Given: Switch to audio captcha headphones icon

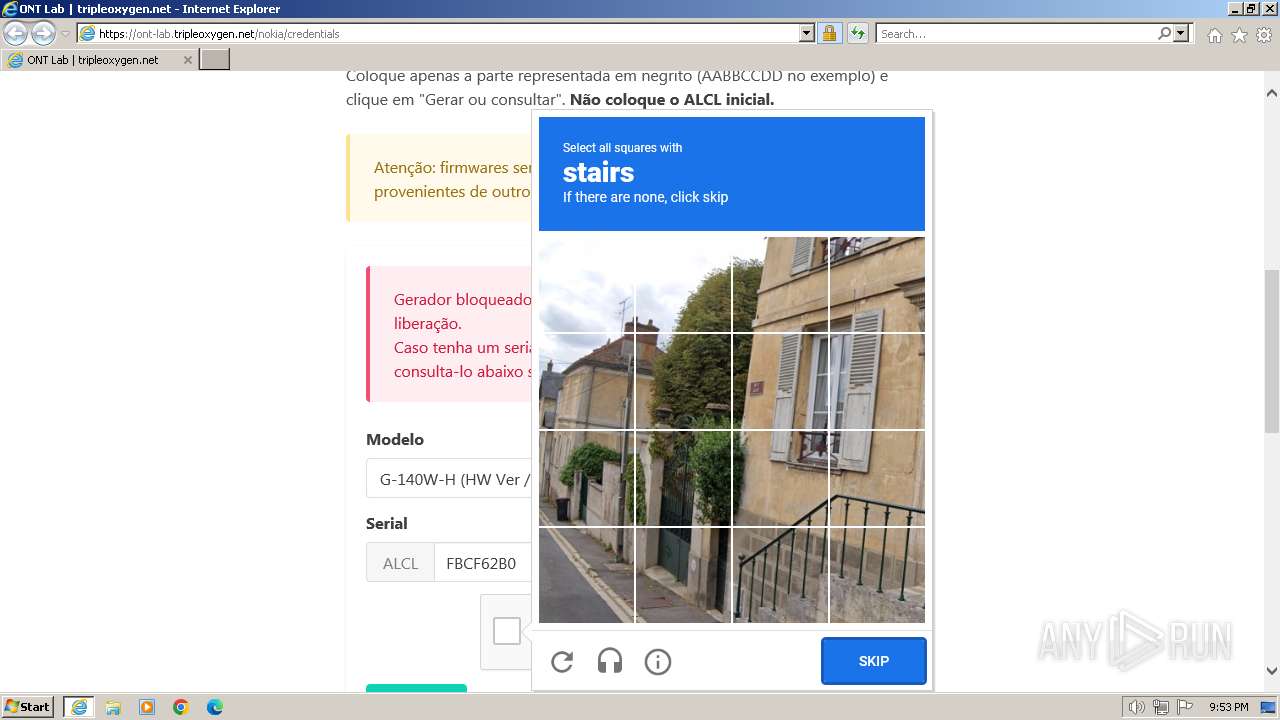Looking at the screenshot, I should click(x=610, y=661).
